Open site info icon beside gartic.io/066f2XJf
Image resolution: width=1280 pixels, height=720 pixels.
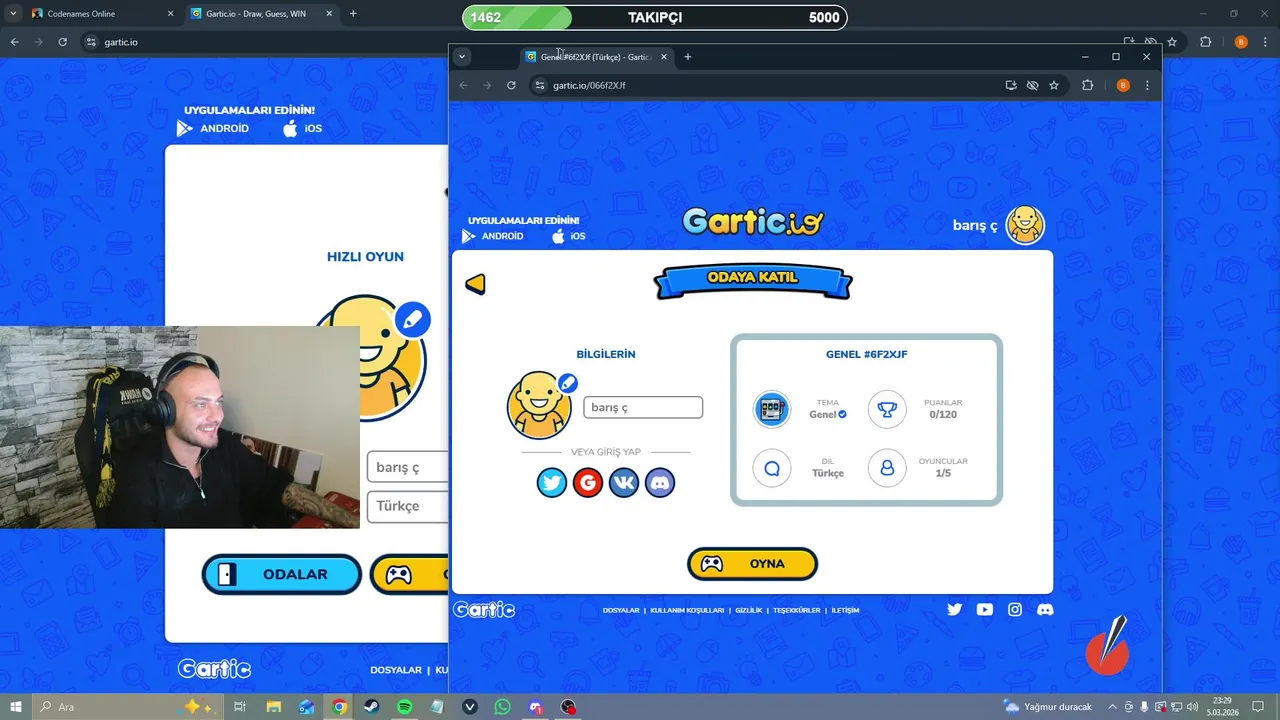tap(540, 85)
